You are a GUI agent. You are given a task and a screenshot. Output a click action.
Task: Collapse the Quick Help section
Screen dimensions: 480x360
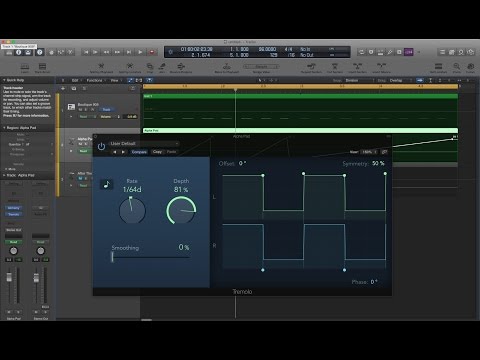pyautogui.click(x=4, y=80)
